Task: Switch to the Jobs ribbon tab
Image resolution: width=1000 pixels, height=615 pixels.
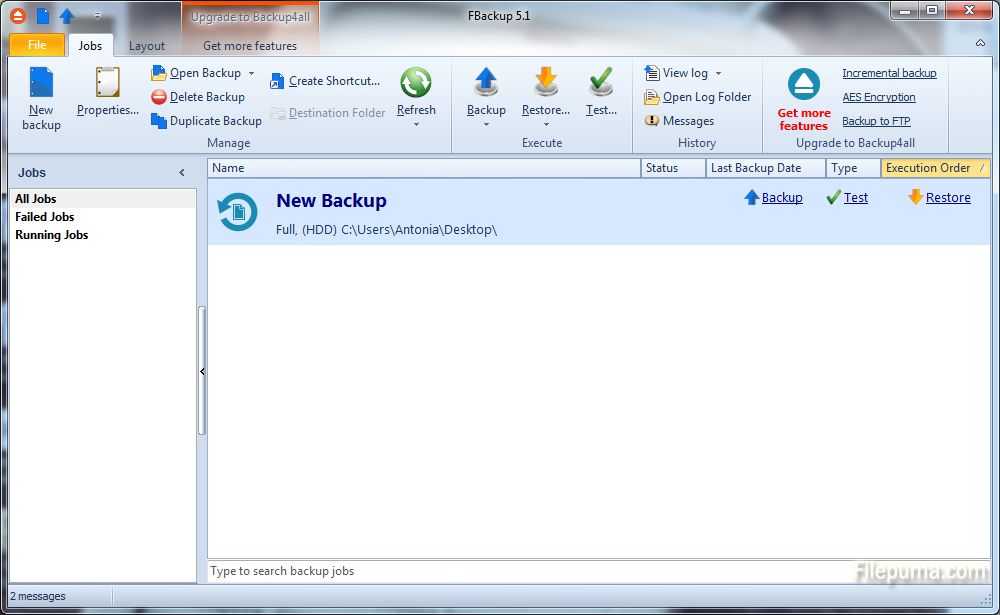Action: pos(90,45)
